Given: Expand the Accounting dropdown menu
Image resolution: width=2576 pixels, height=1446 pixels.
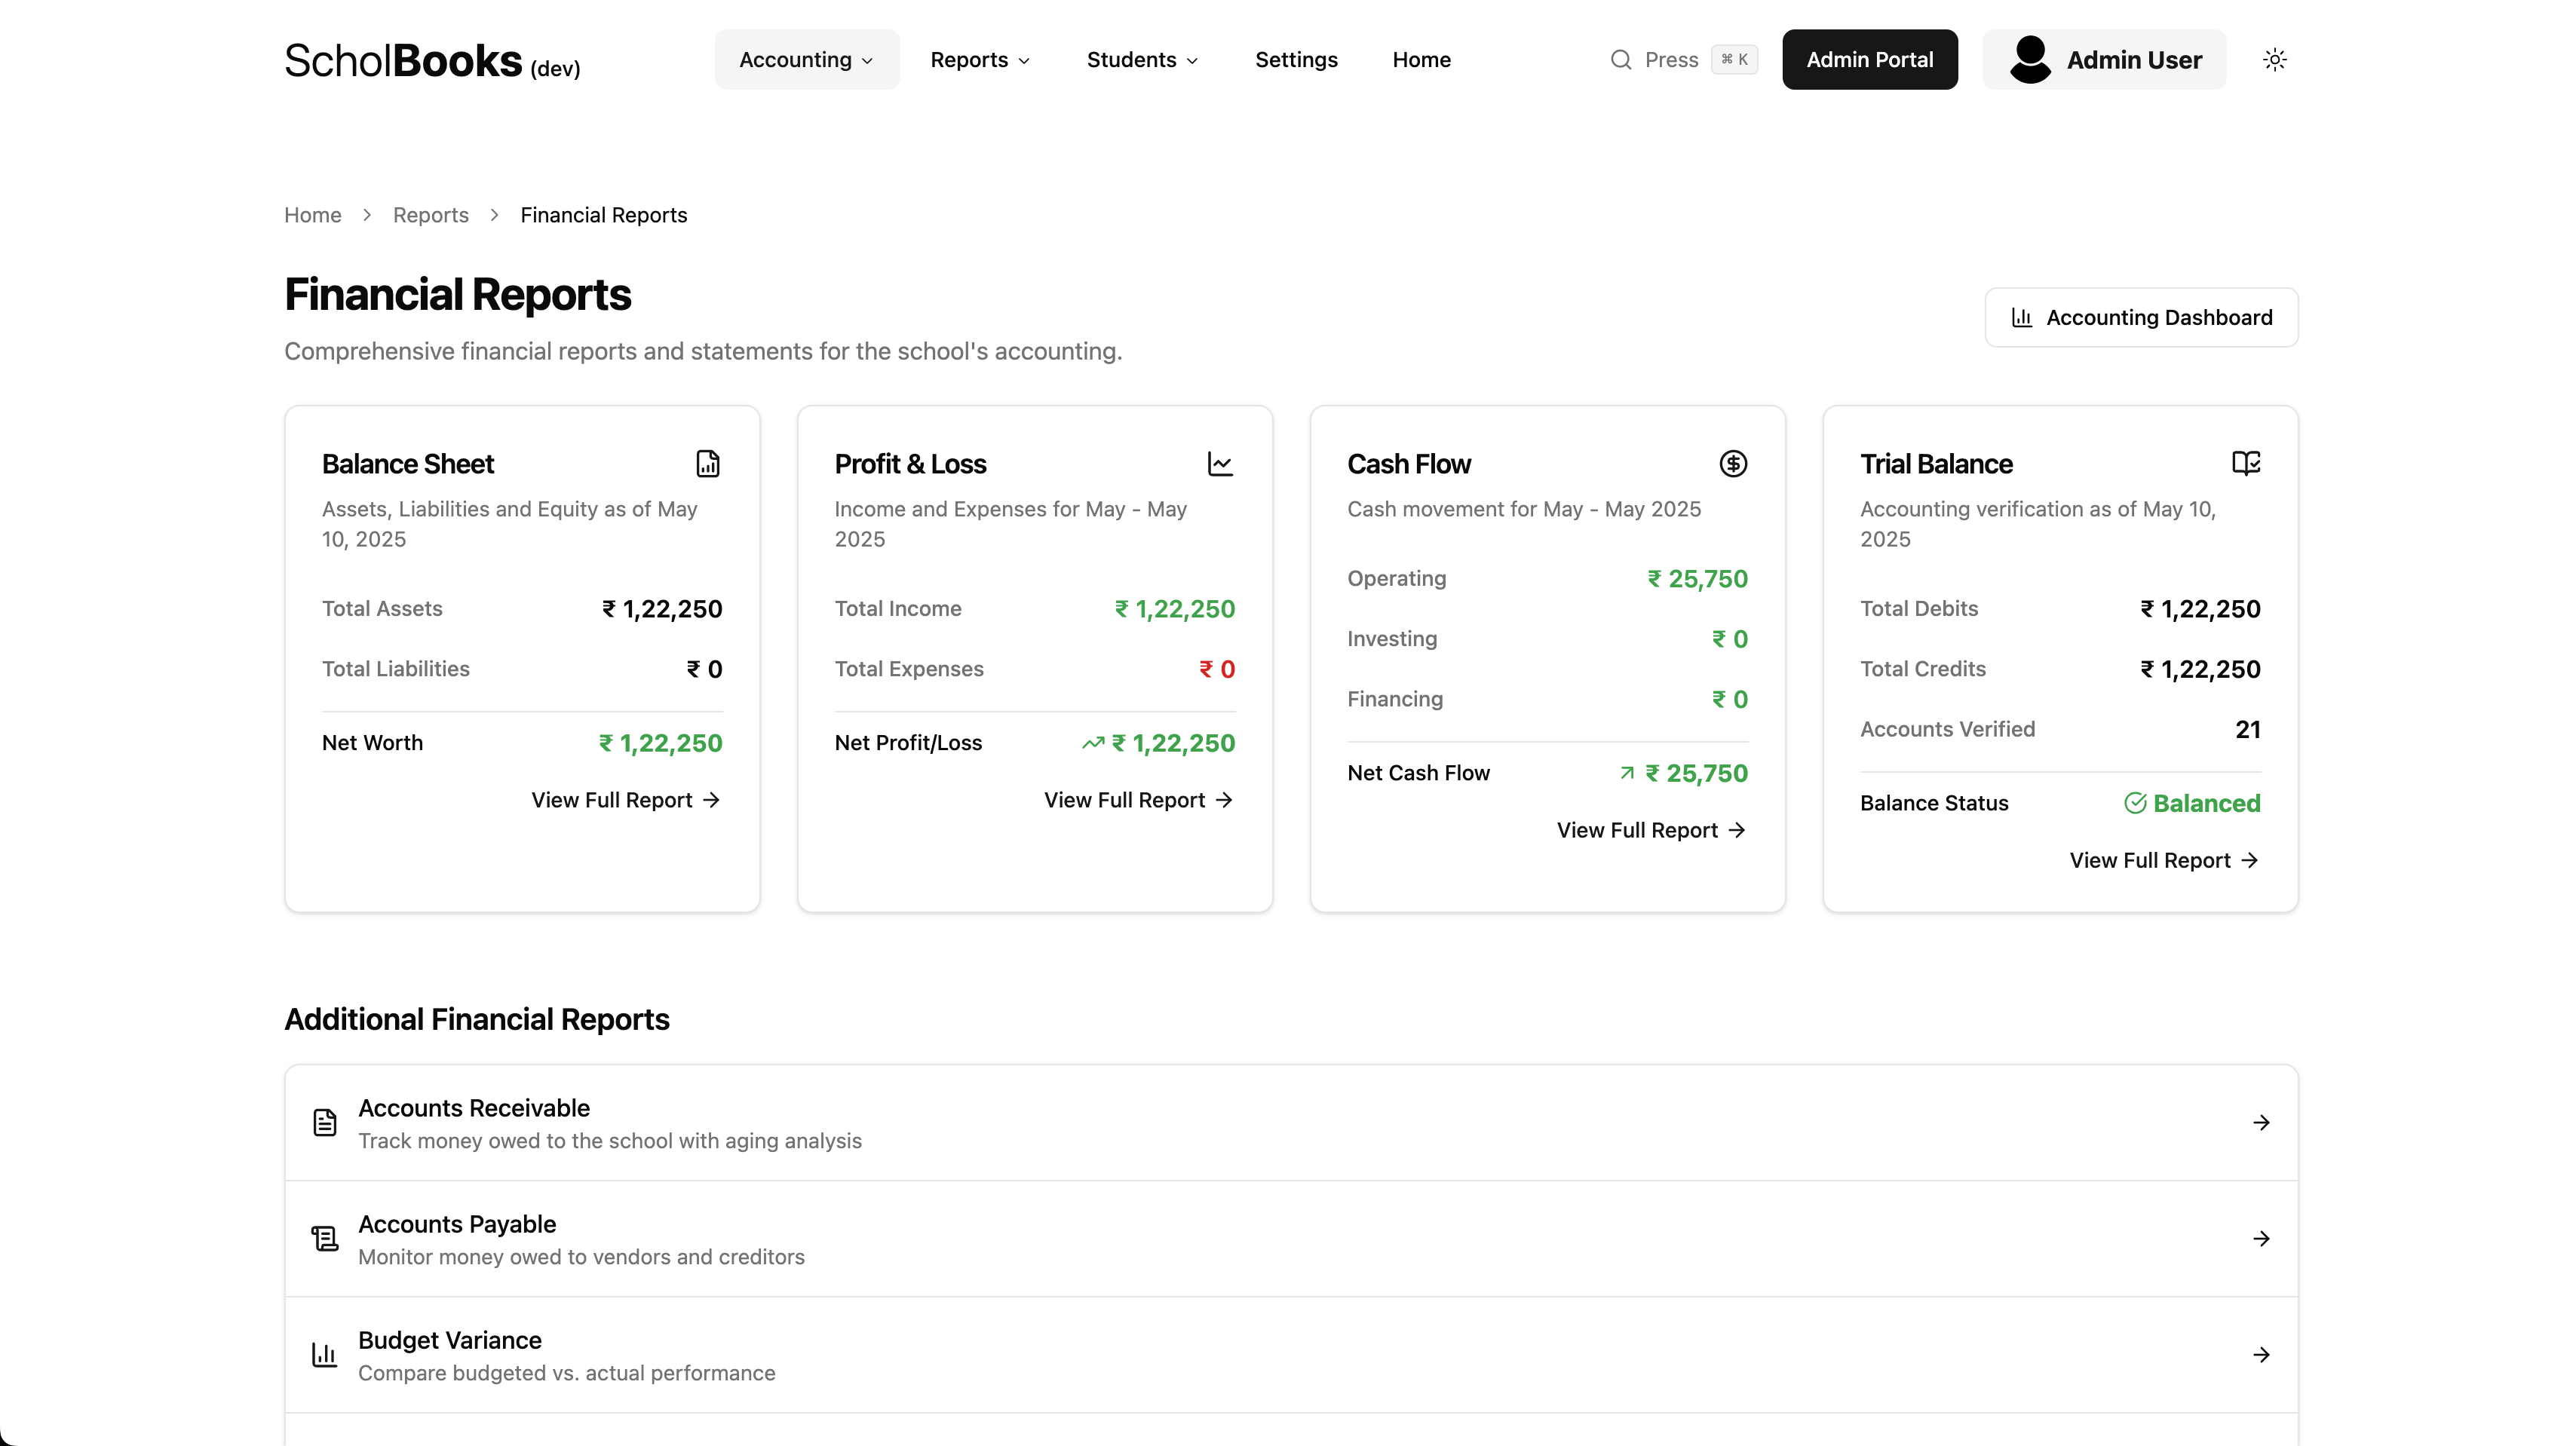Looking at the screenshot, I should click(806, 60).
